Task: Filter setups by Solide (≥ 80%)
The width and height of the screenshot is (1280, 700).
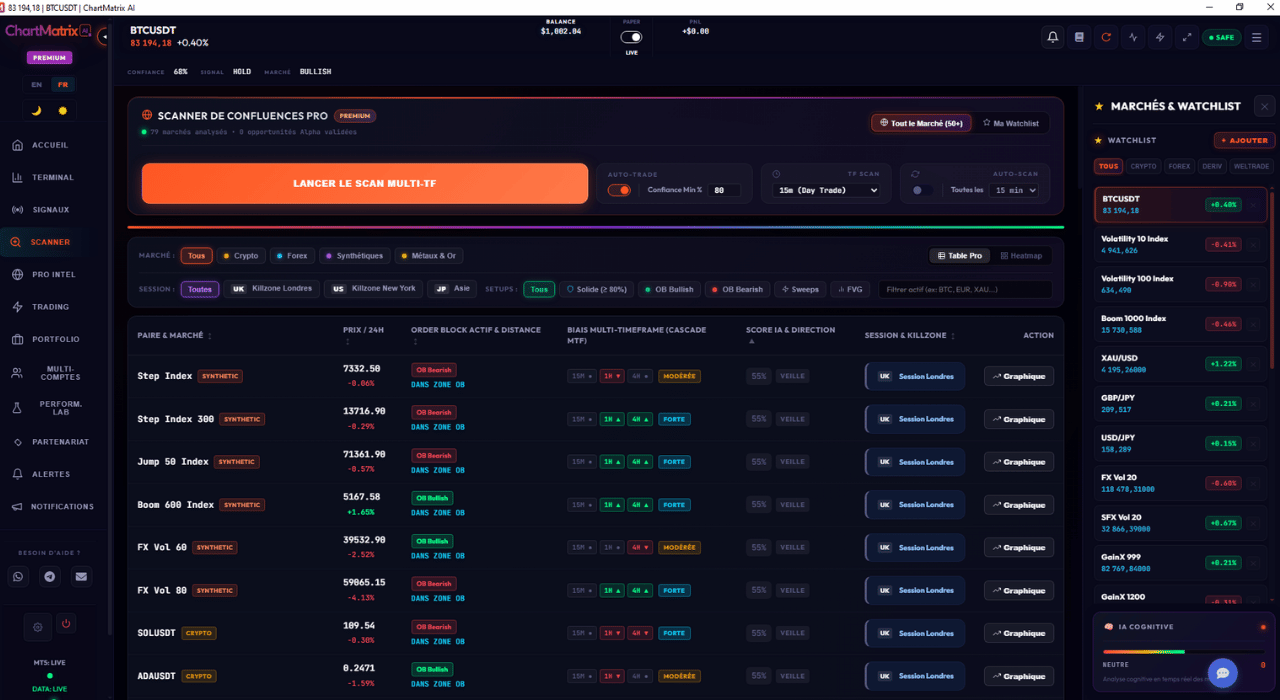Action: [596, 289]
